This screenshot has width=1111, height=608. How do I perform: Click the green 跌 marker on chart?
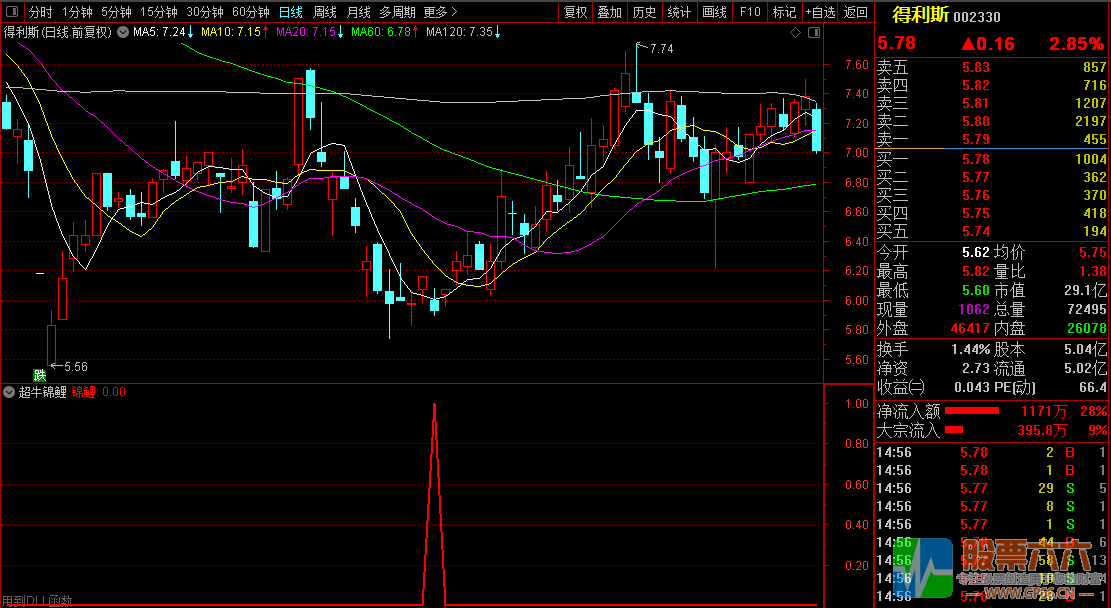(x=39, y=375)
